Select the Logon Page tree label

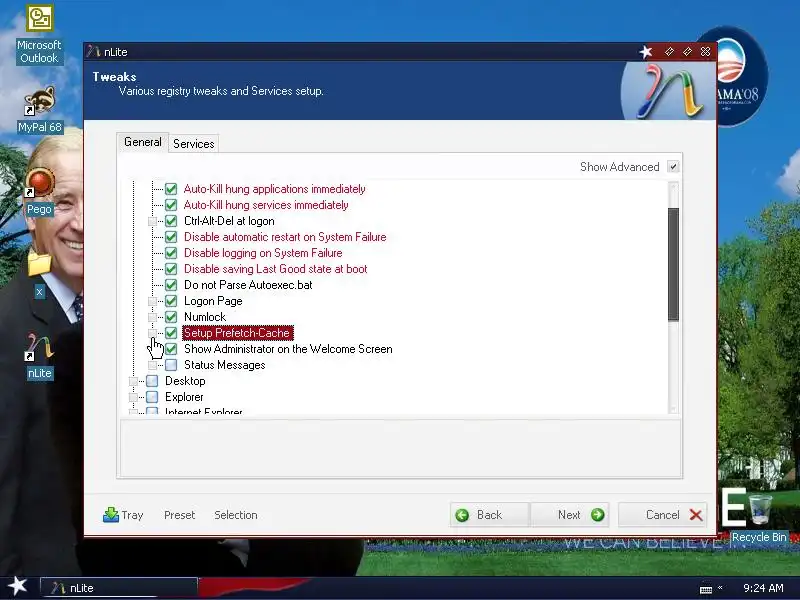coord(213,301)
